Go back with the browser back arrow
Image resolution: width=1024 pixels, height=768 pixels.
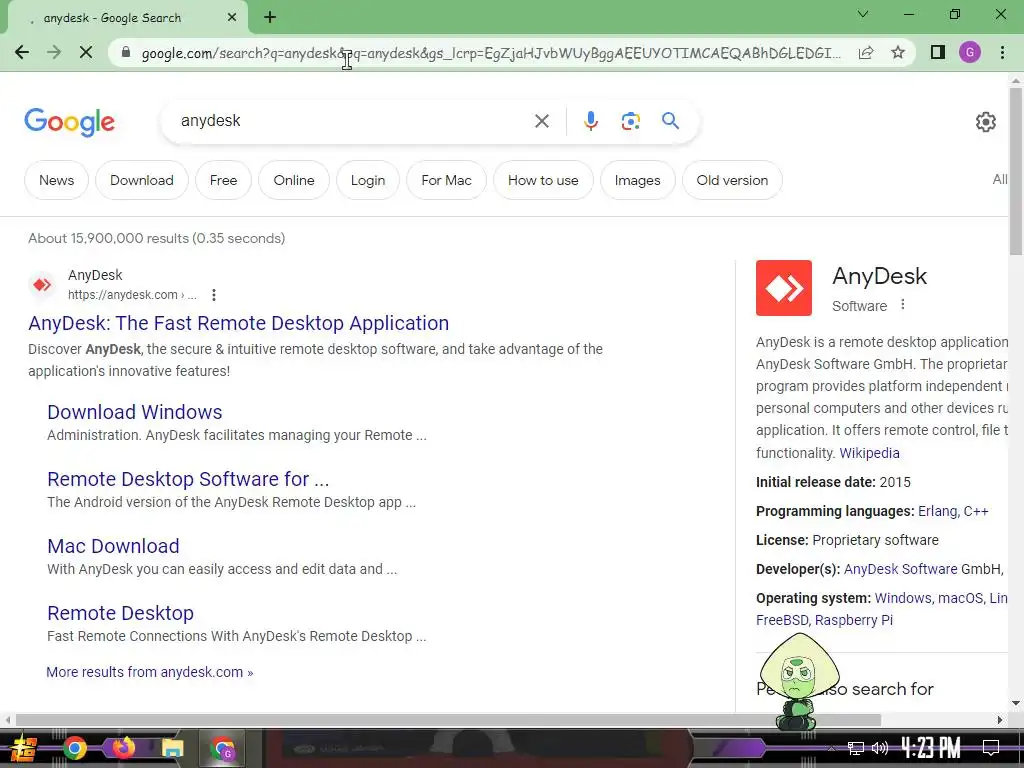click(22, 52)
